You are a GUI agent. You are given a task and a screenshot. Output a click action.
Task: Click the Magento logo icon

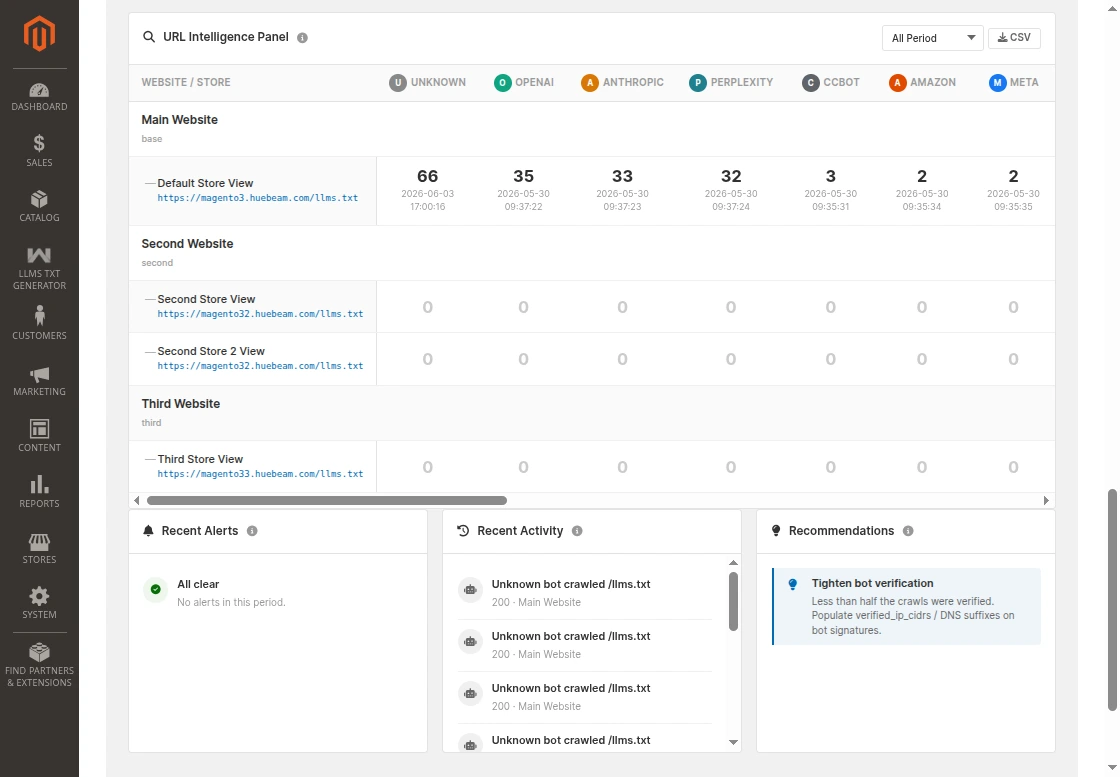tap(39, 34)
